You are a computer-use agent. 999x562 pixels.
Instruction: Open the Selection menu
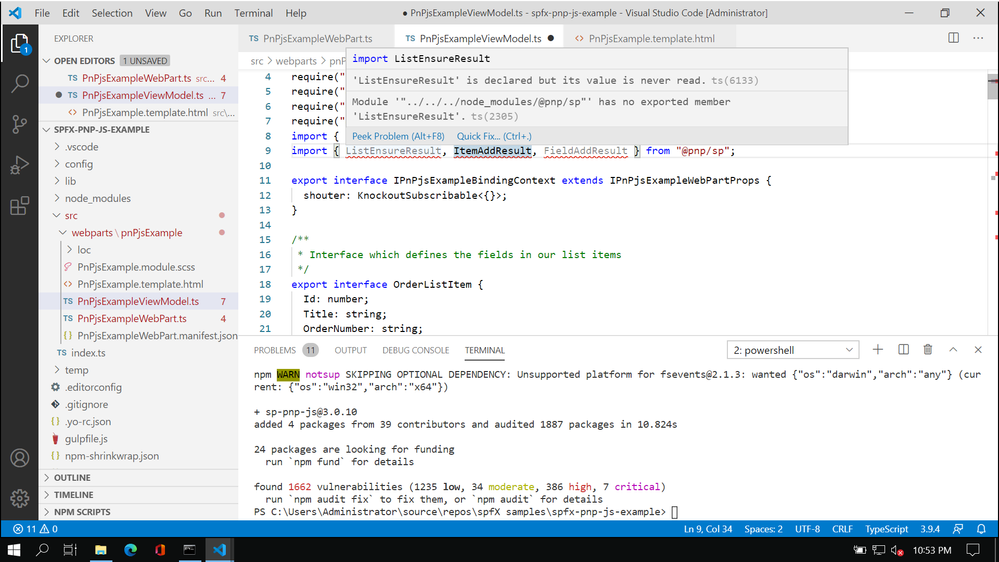[x=112, y=13]
